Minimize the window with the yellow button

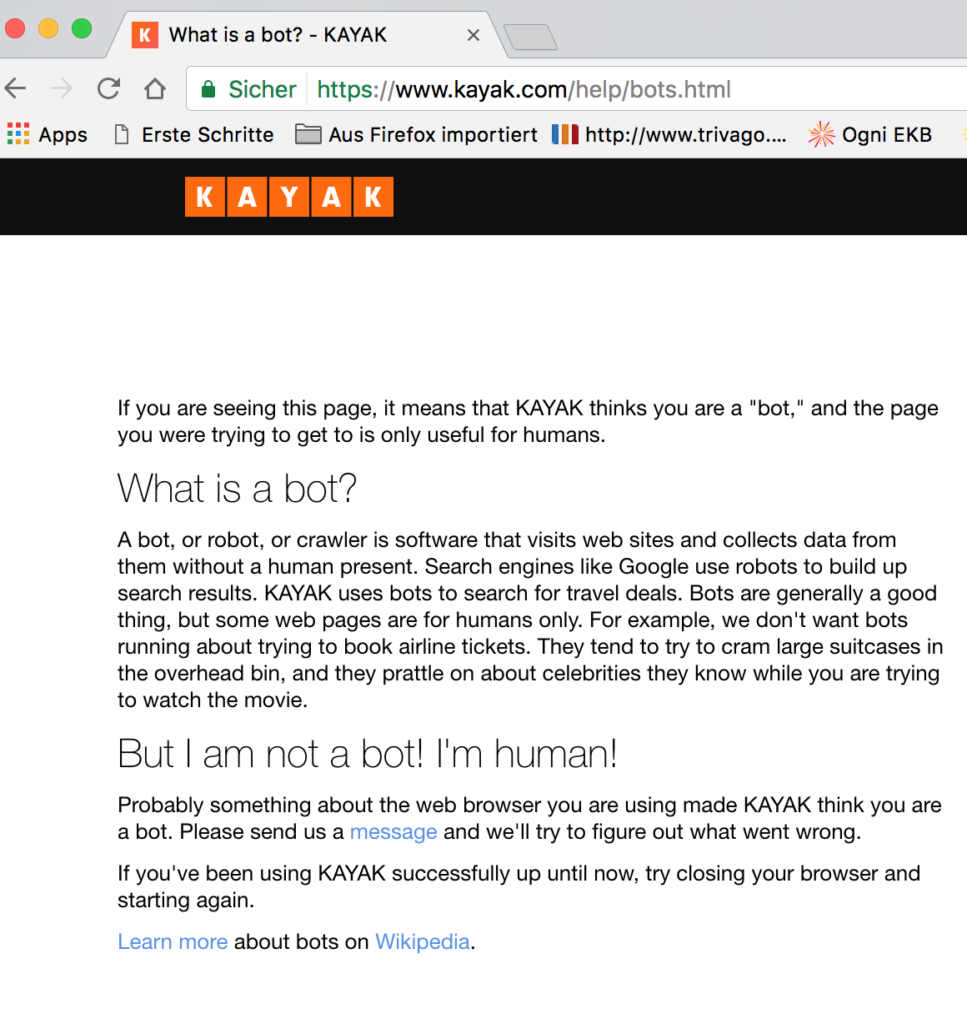point(48,29)
